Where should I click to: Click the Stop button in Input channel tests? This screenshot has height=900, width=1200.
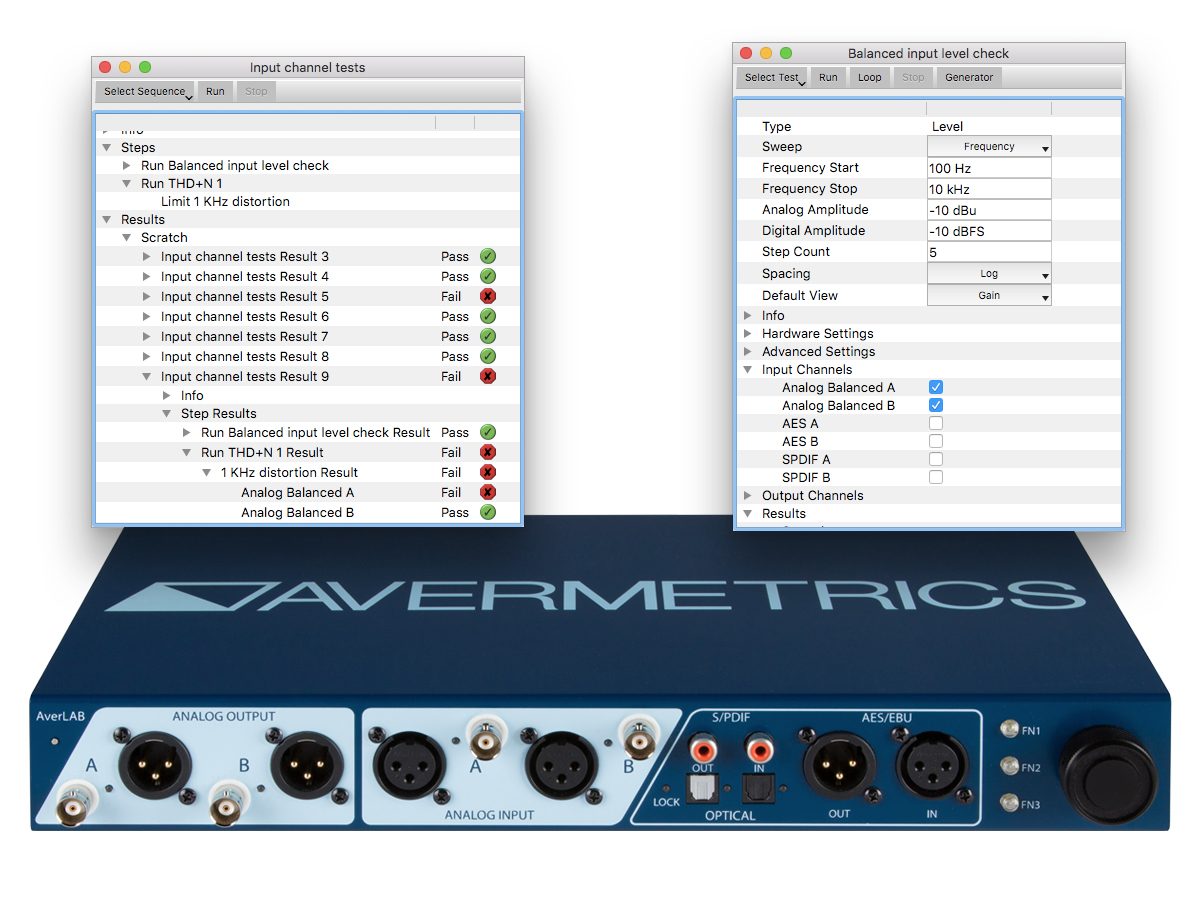[256, 91]
